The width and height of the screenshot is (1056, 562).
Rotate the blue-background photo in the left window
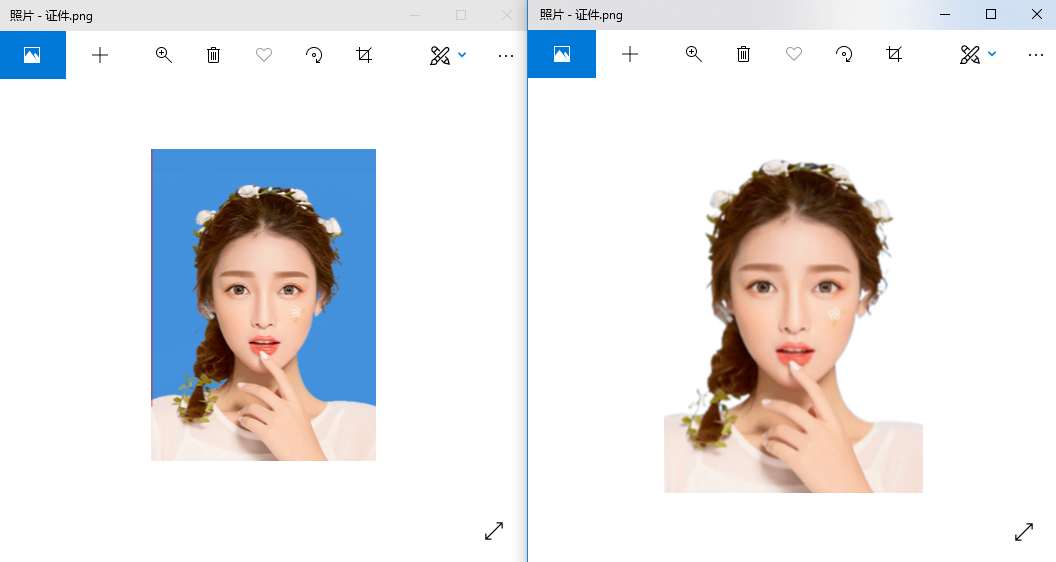click(314, 55)
